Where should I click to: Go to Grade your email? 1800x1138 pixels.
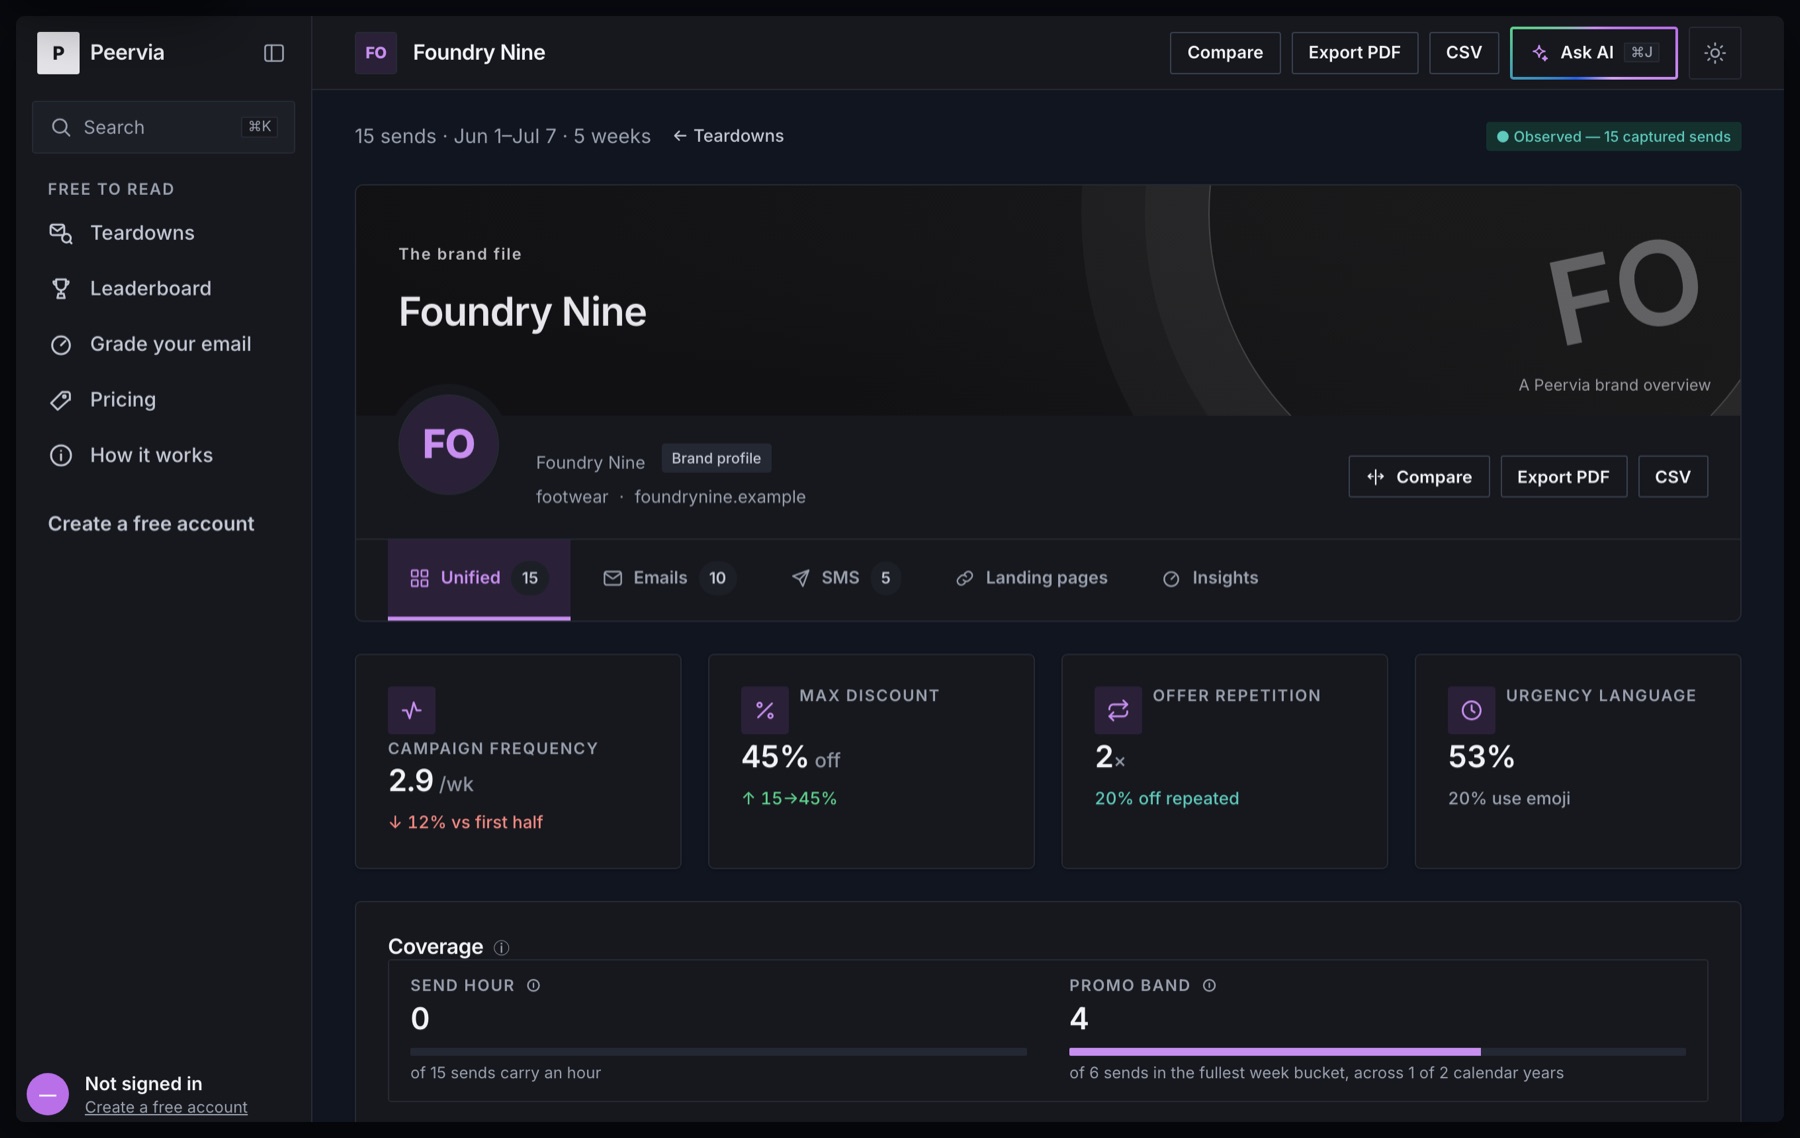coord(163,344)
